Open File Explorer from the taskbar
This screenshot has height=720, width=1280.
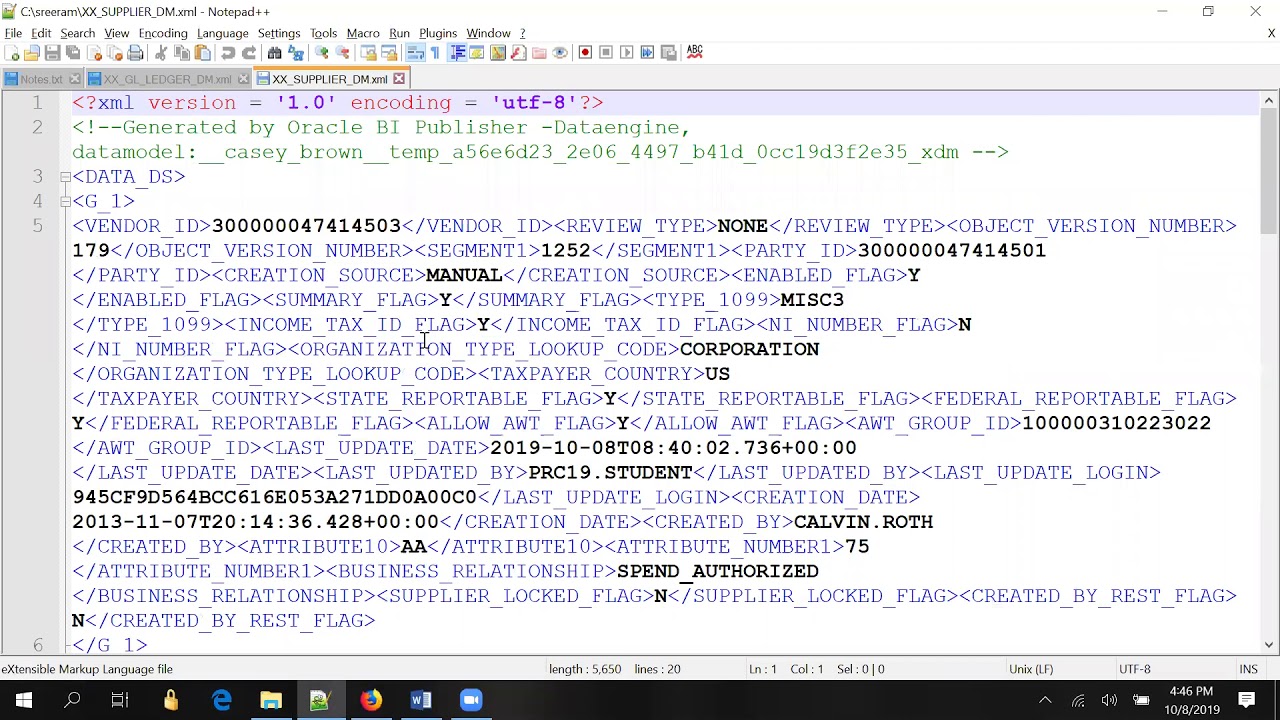(271, 700)
